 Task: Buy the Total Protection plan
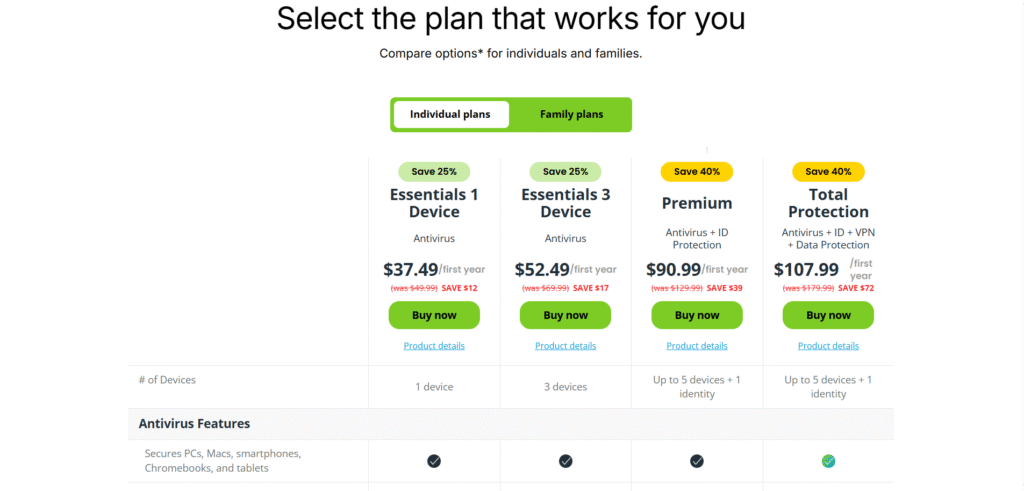coord(828,315)
